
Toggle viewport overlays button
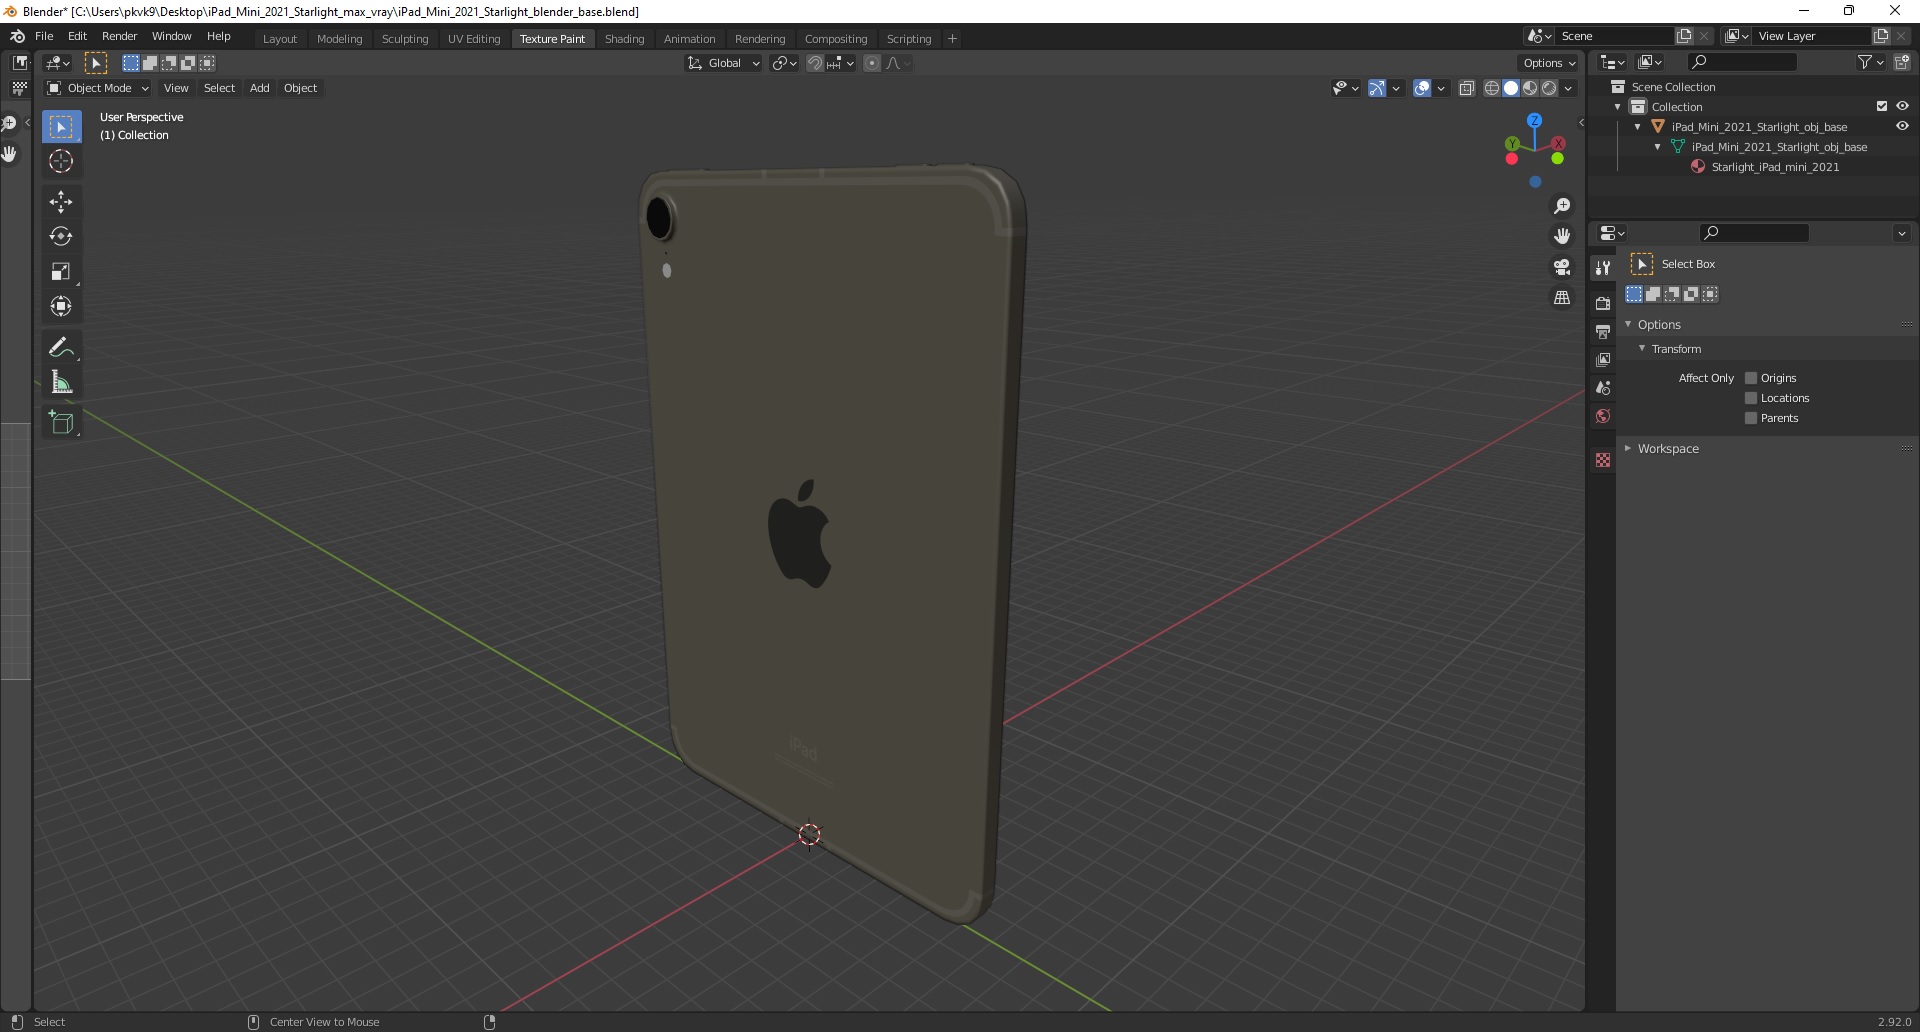point(1422,88)
